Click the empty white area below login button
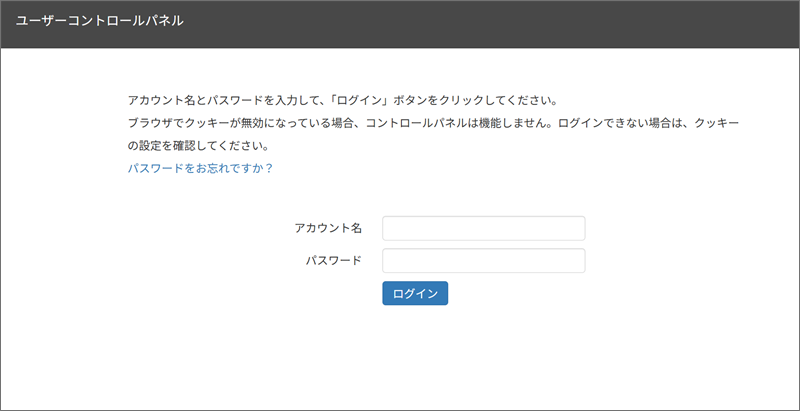This screenshot has height=411, width=800. 415,357
